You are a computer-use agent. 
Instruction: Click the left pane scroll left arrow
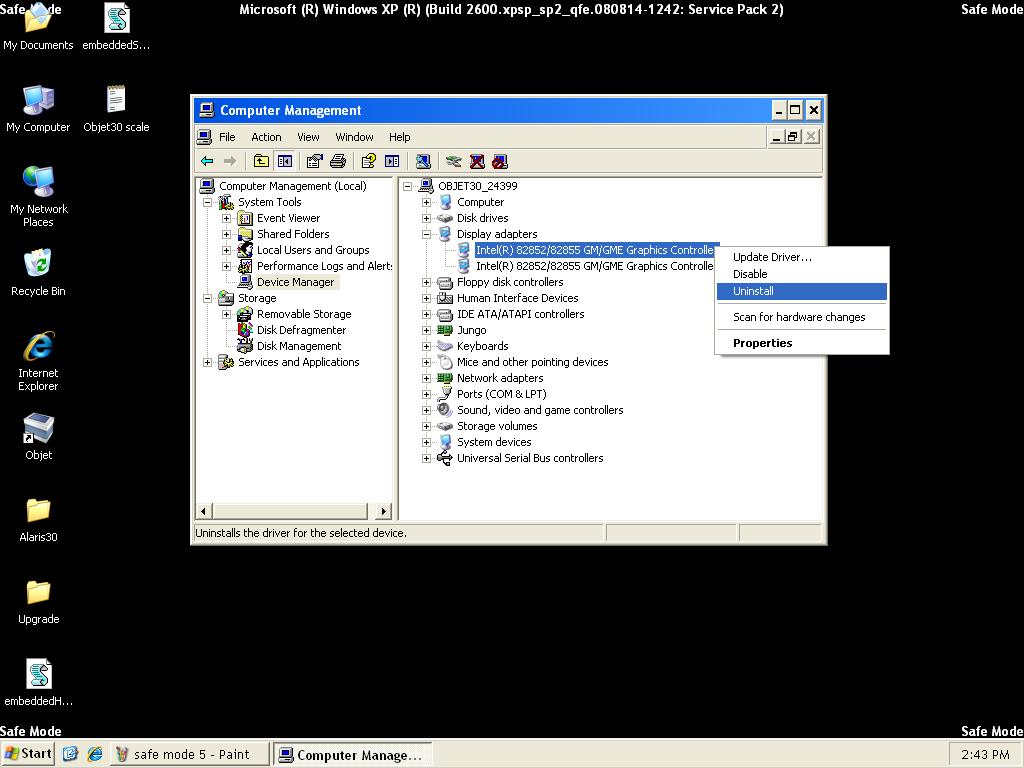(x=204, y=511)
